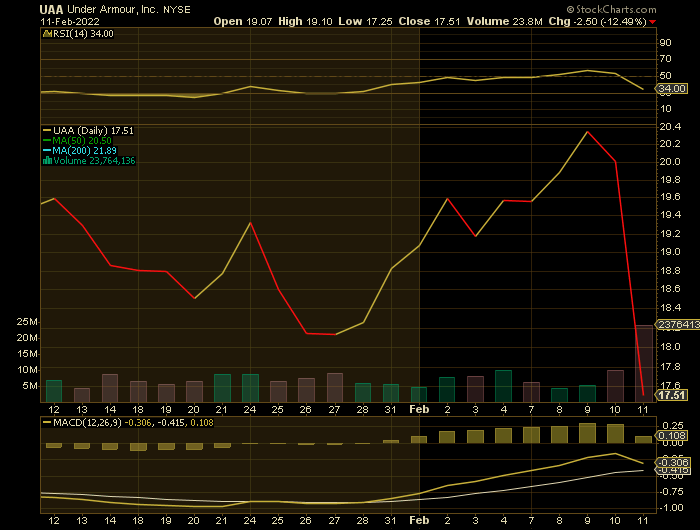Click the 'Volume 23,764,136' legend entry
This screenshot has height=530, width=700.
[x=89, y=161]
